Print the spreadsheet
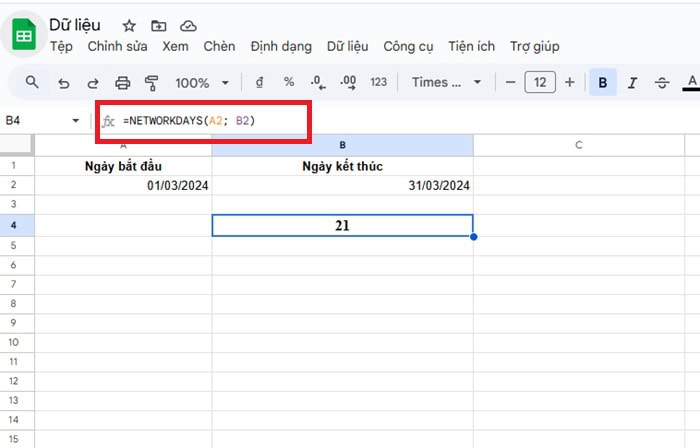The image size is (700, 448). 123,82
